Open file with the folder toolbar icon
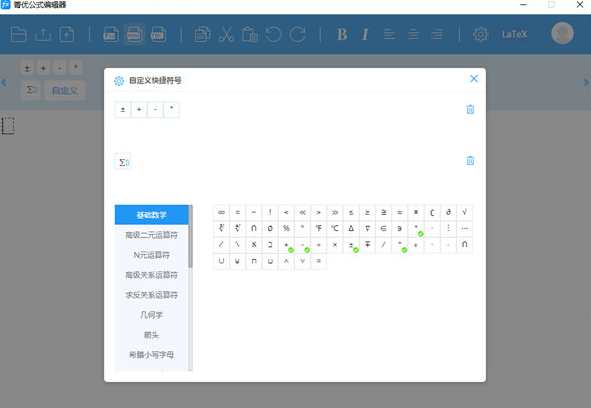591x408 pixels. click(18, 35)
